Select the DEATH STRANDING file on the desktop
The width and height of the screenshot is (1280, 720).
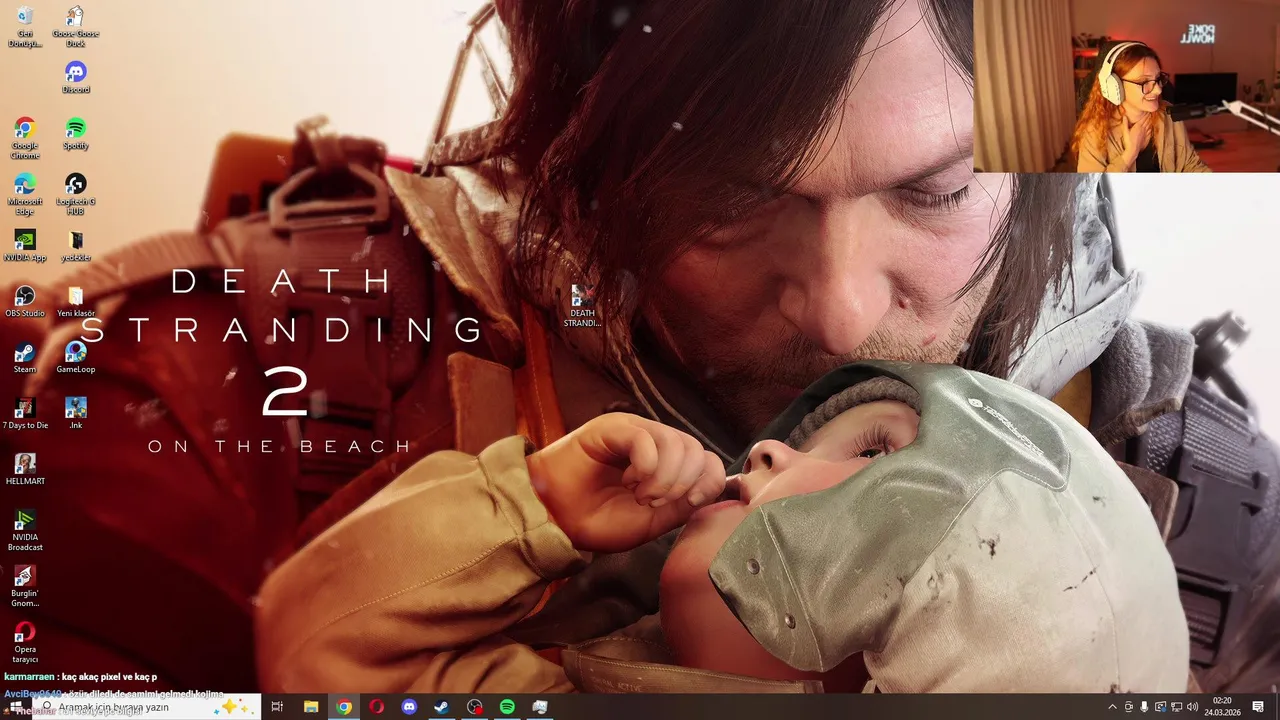click(582, 306)
